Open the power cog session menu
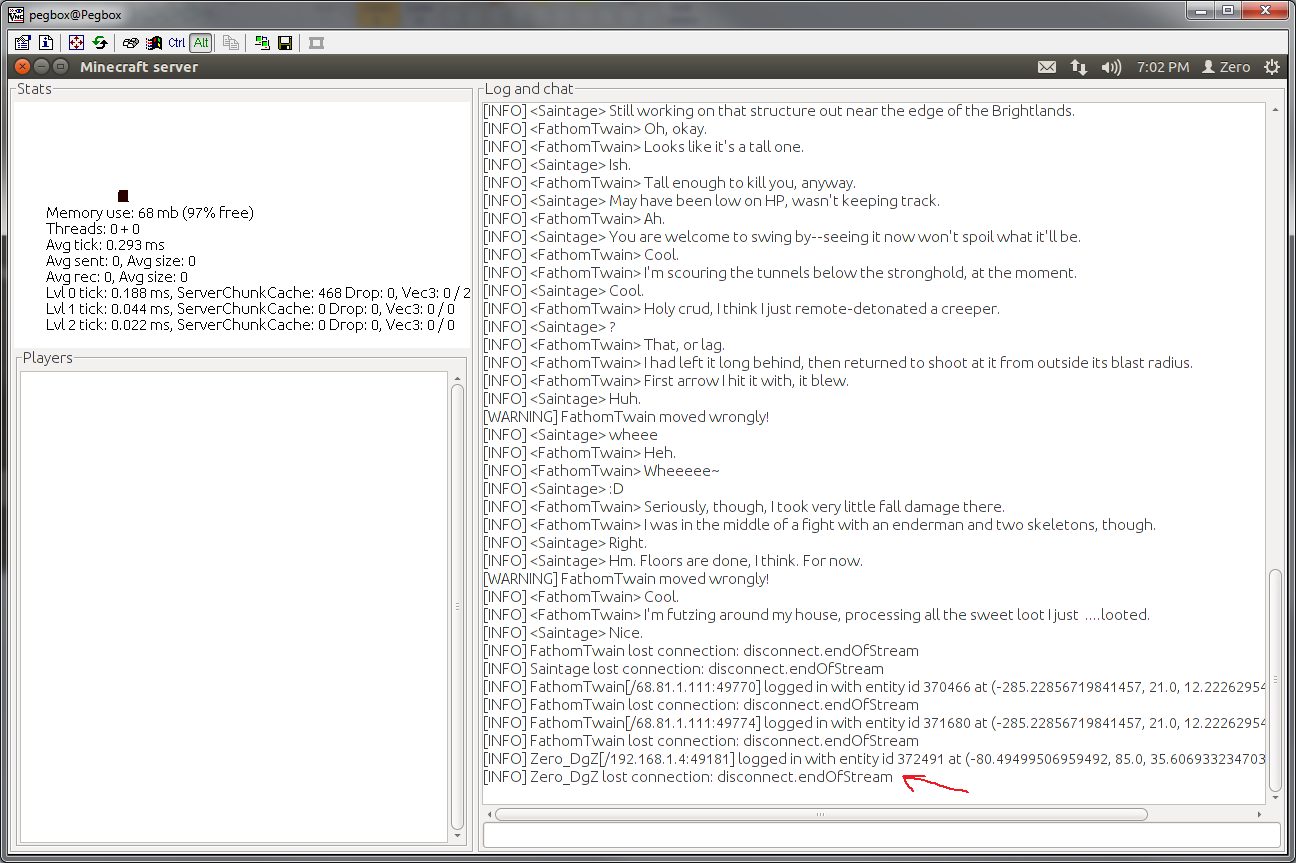 (1272, 67)
